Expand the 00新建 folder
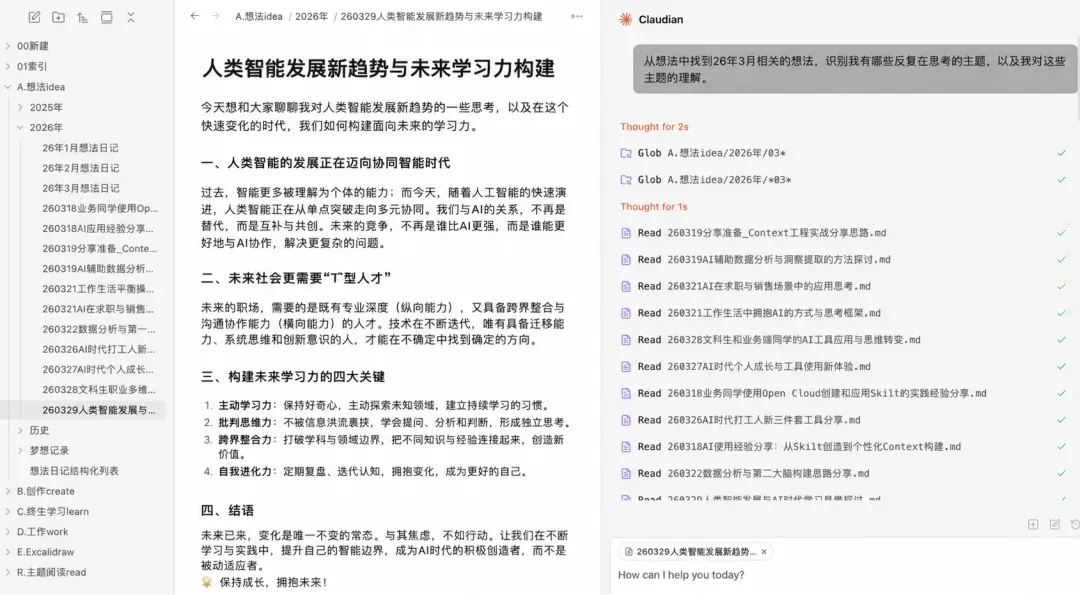The image size is (1080, 595). click(8, 46)
